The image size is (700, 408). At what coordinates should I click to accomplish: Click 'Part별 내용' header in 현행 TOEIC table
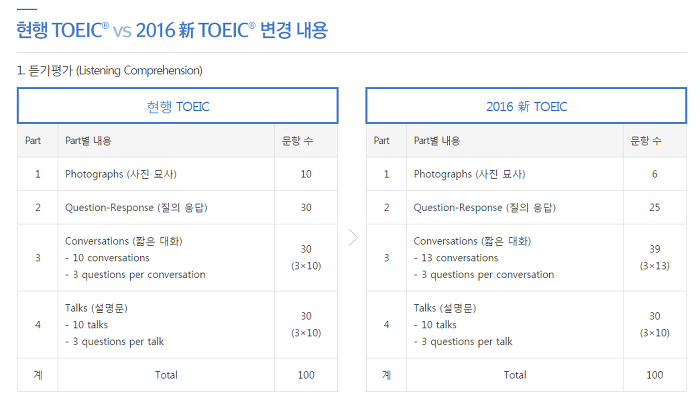coord(88,141)
